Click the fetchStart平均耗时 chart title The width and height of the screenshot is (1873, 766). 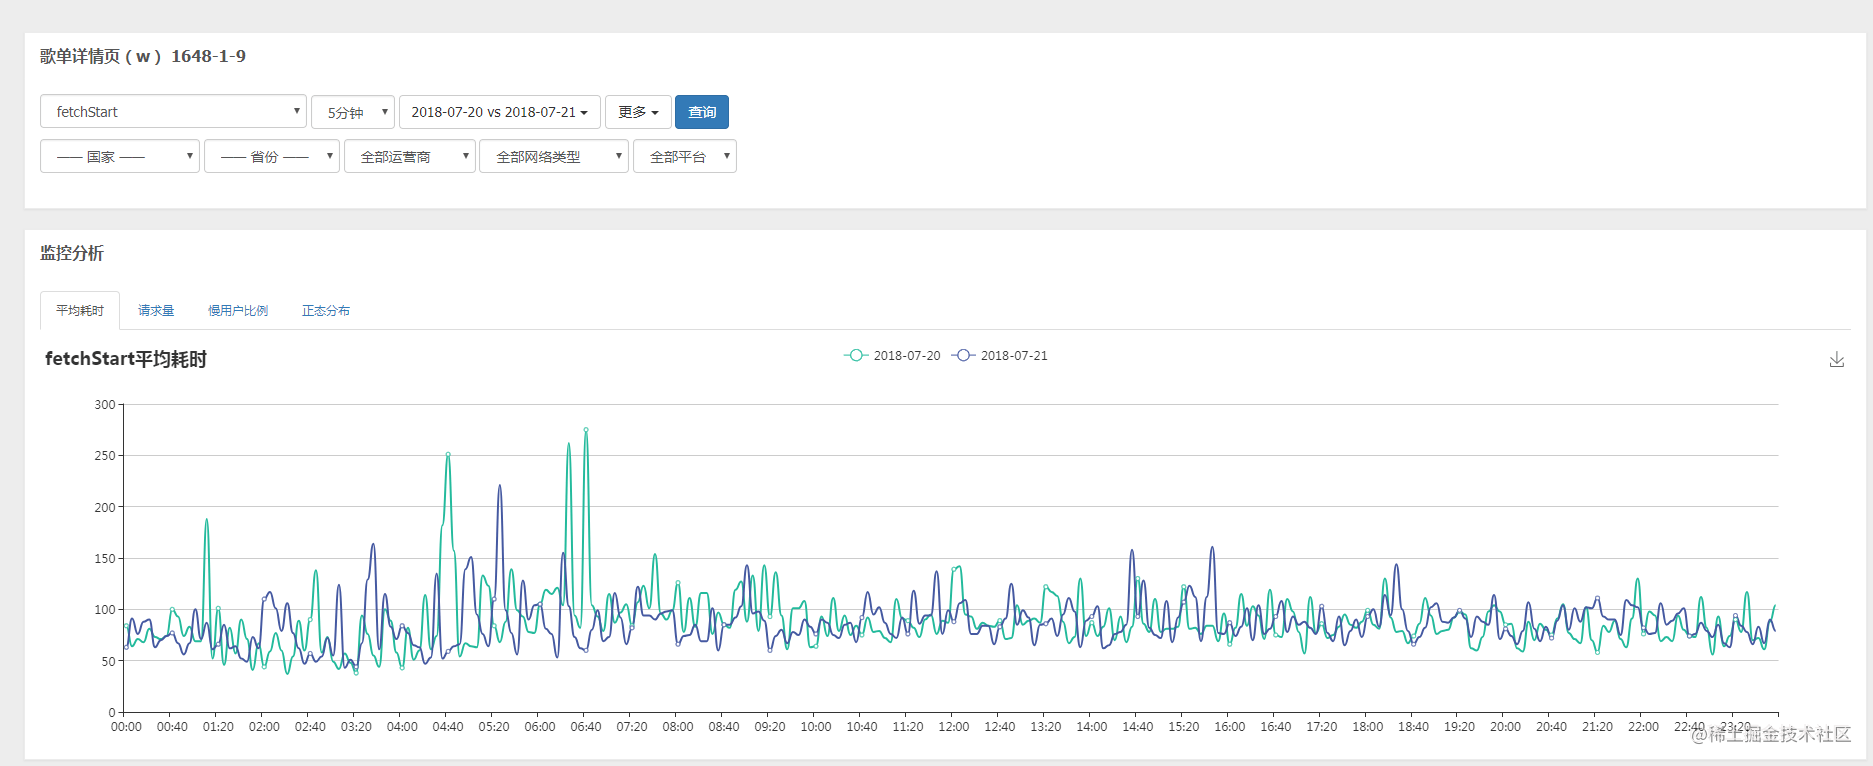click(x=126, y=359)
